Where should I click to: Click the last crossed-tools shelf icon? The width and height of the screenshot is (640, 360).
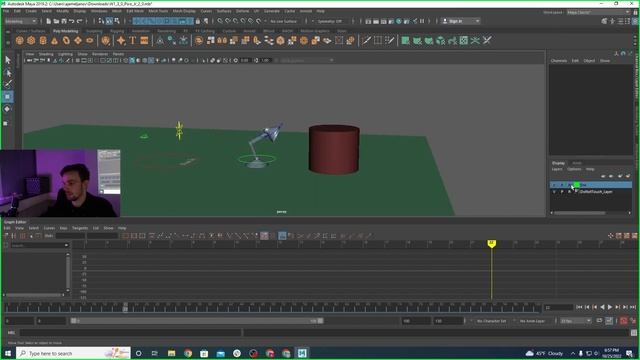487,40
